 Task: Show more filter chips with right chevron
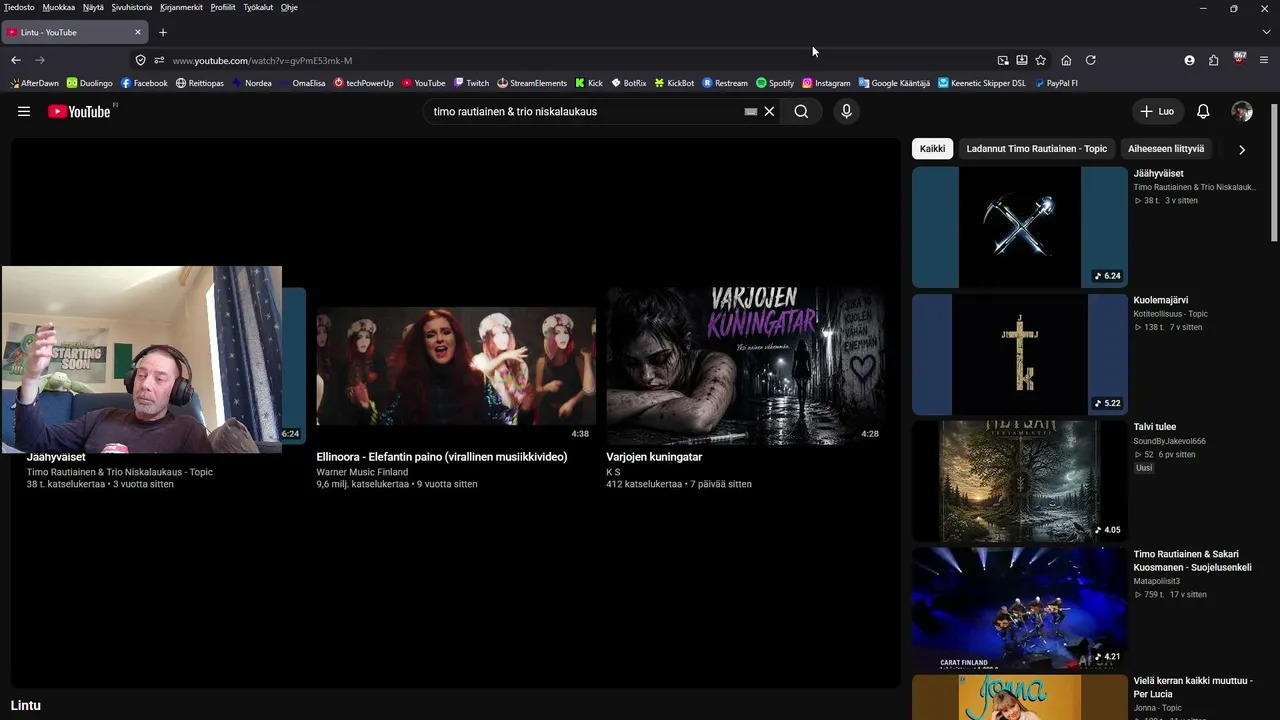[1242, 149]
